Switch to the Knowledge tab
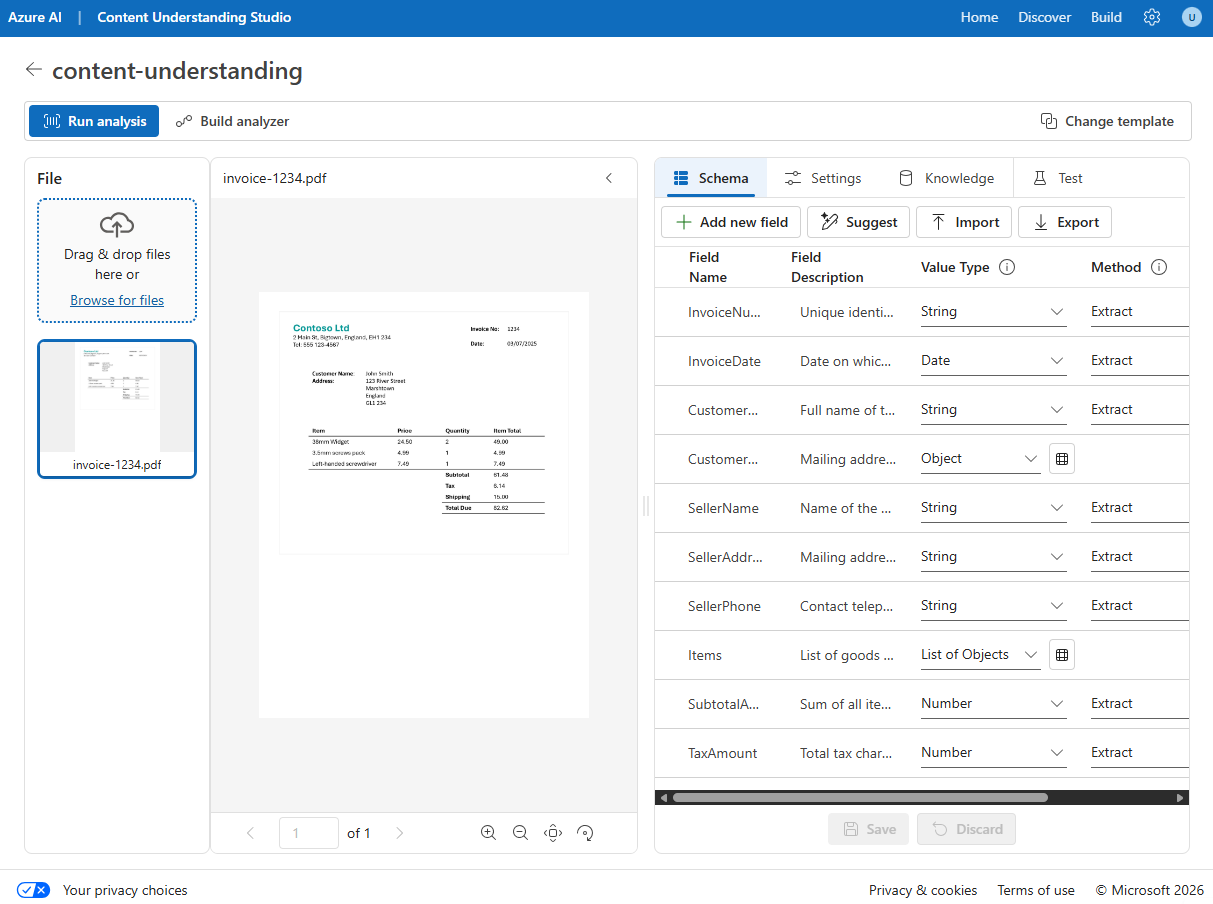This screenshot has width=1213, height=904. 946,177
